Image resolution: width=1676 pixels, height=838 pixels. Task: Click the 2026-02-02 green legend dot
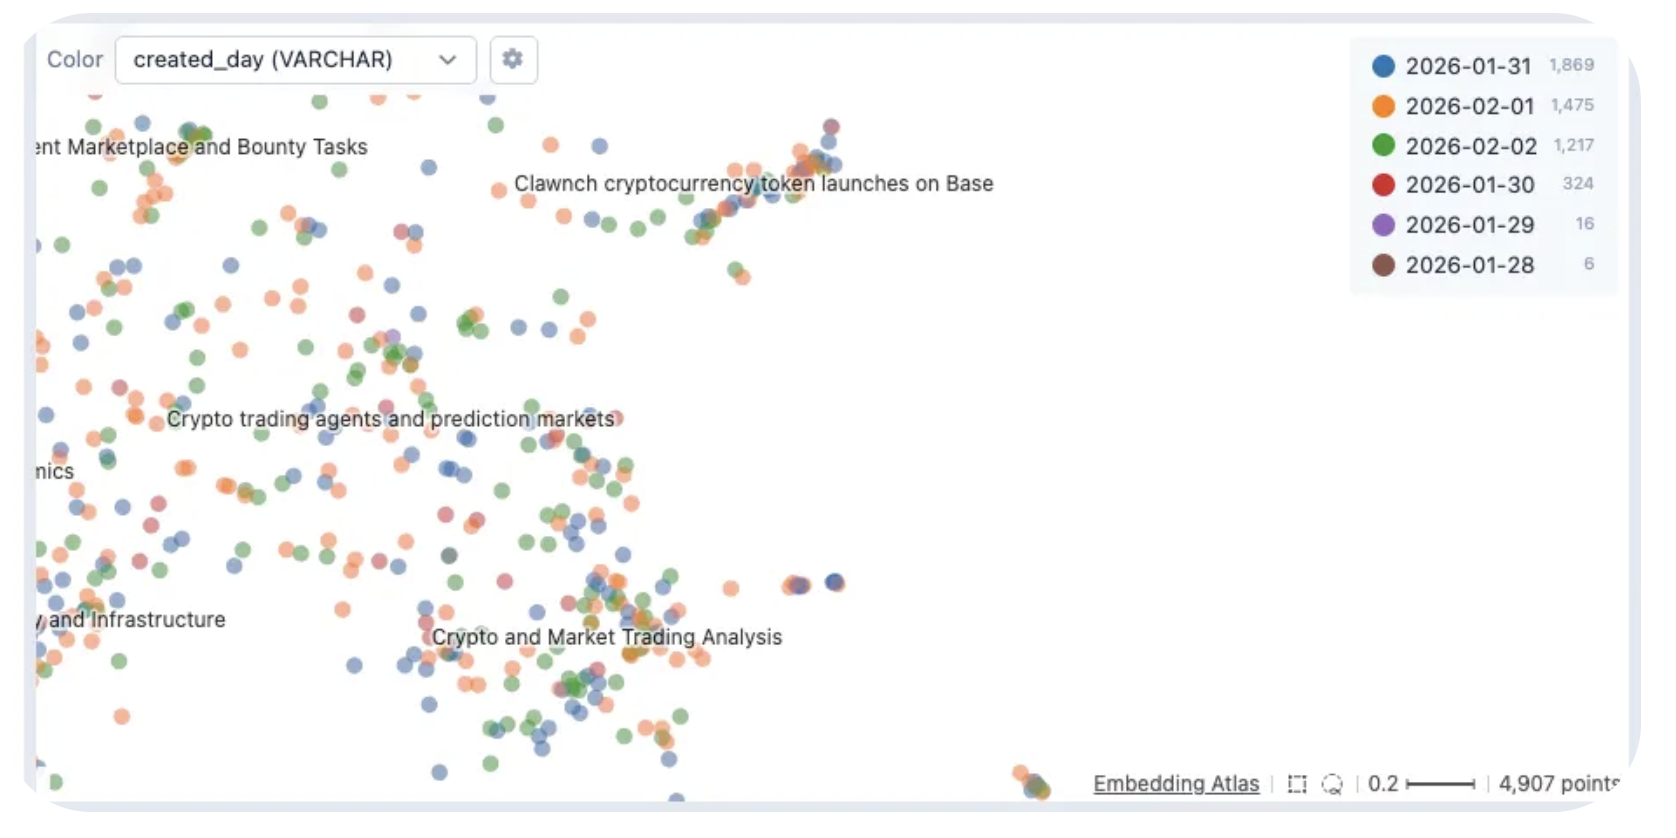(x=1382, y=145)
